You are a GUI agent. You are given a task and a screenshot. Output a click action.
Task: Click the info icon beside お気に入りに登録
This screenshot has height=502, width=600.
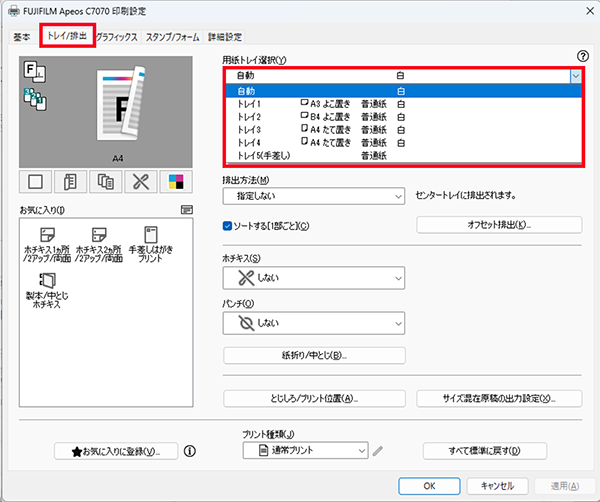(x=190, y=451)
